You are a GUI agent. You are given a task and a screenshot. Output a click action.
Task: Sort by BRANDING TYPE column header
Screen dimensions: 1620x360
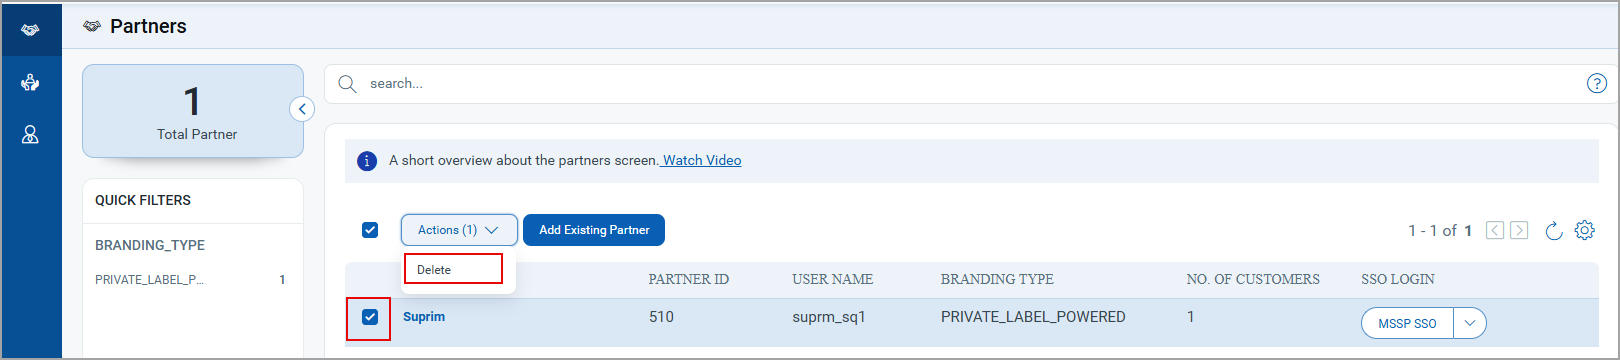tap(997, 280)
